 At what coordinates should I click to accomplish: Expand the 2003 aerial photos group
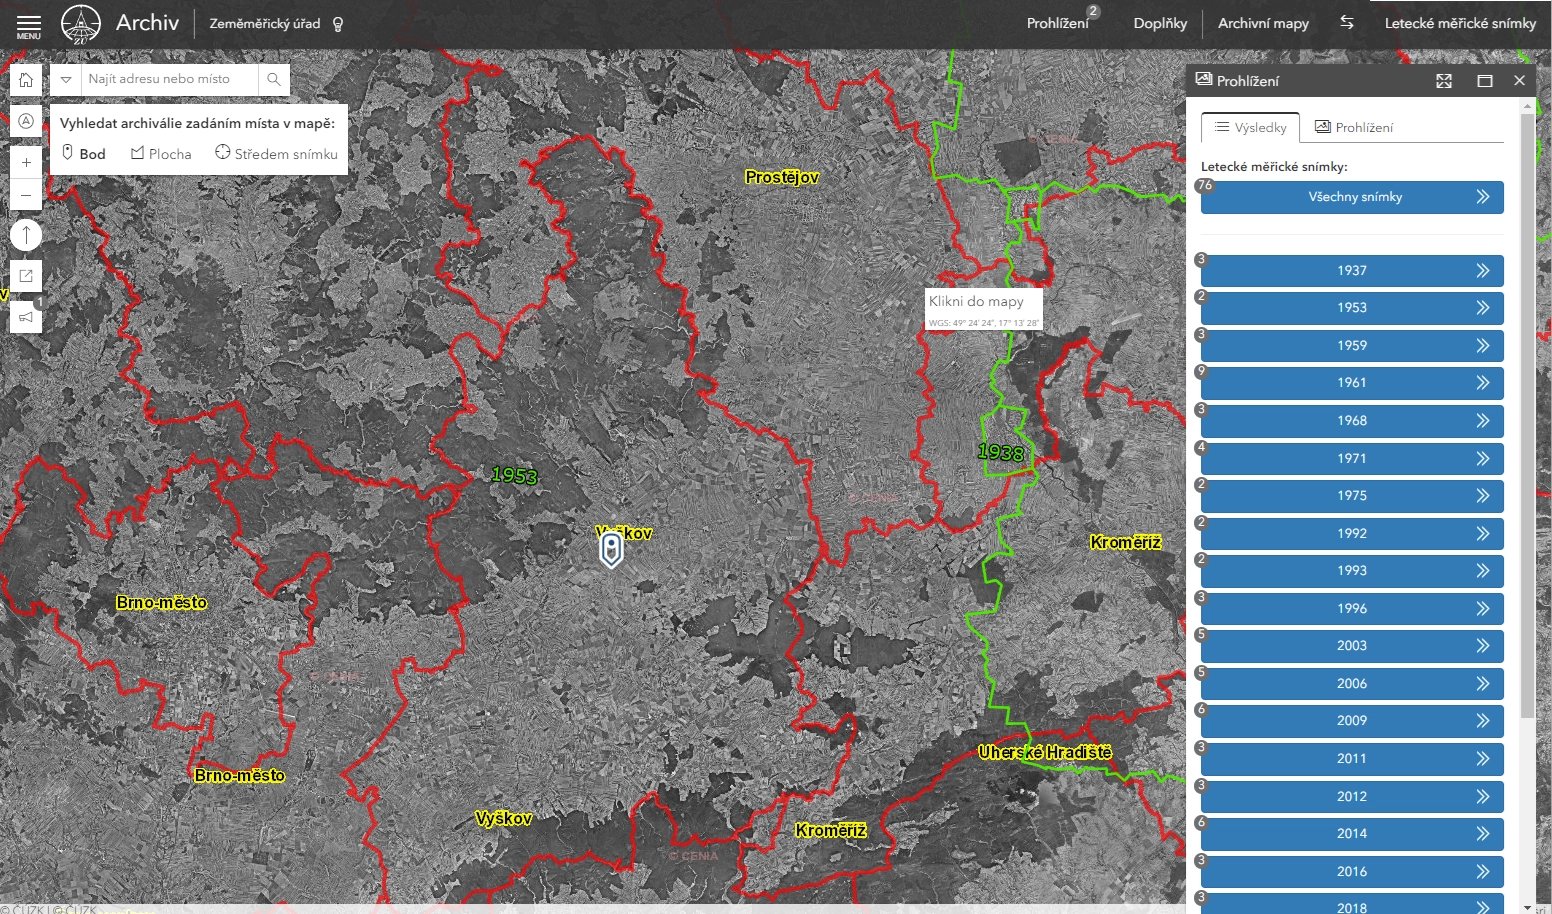(1352, 646)
